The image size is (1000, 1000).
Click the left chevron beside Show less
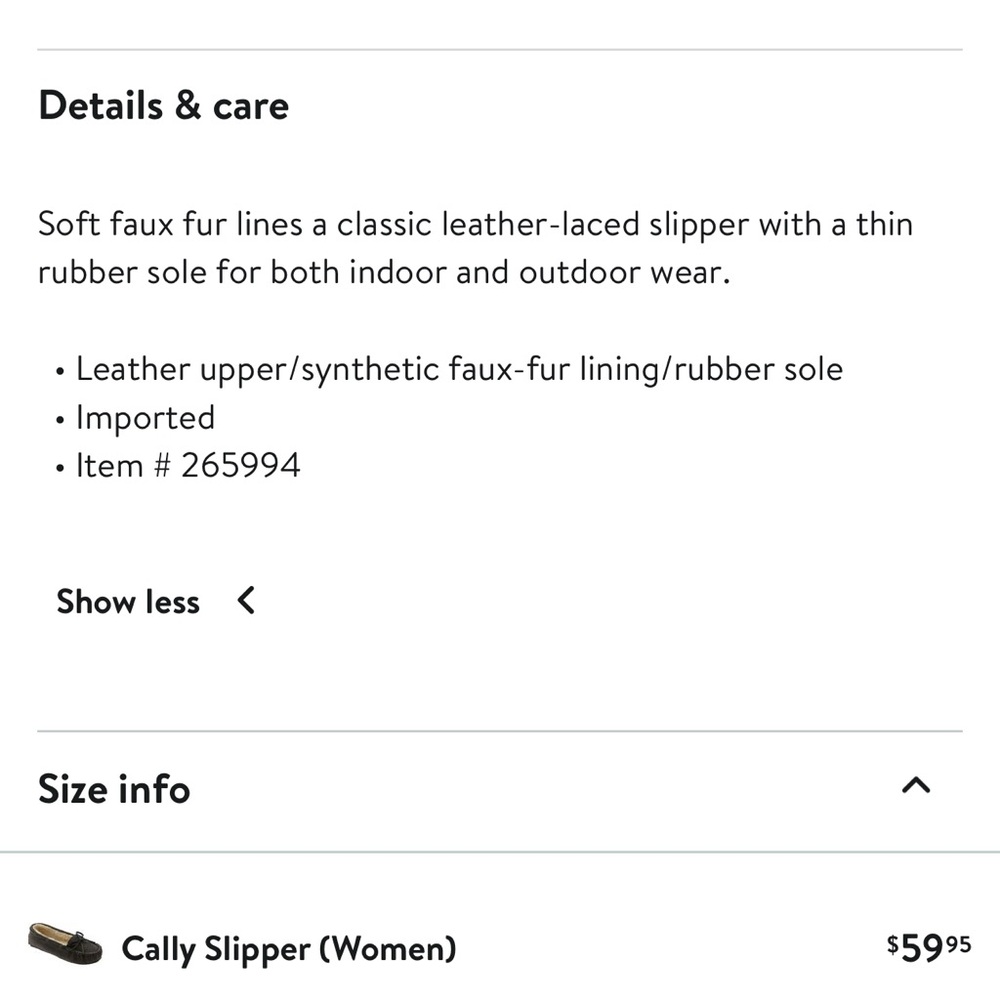click(246, 601)
